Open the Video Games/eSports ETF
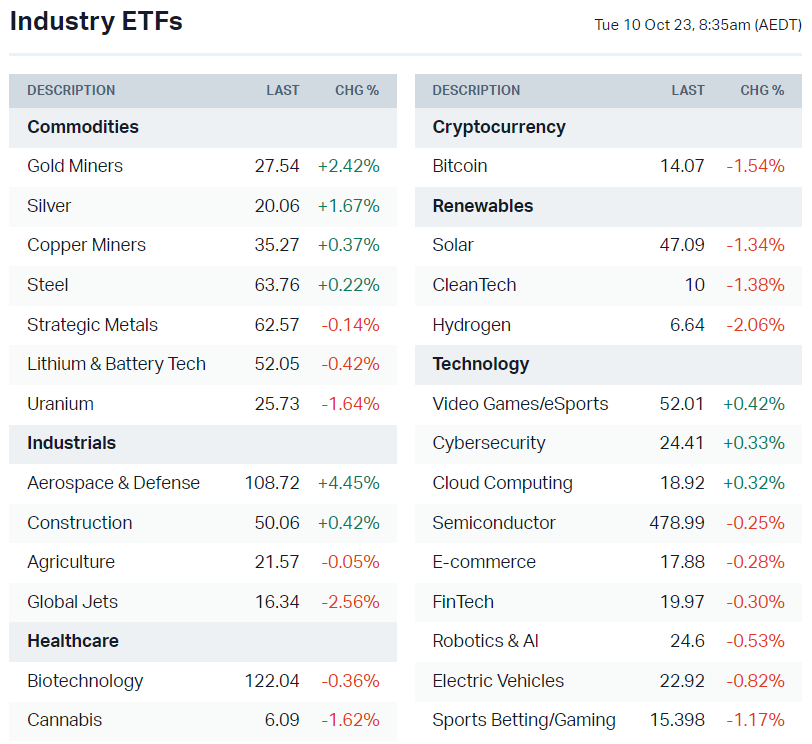812x744 pixels. (x=520, y=404)
